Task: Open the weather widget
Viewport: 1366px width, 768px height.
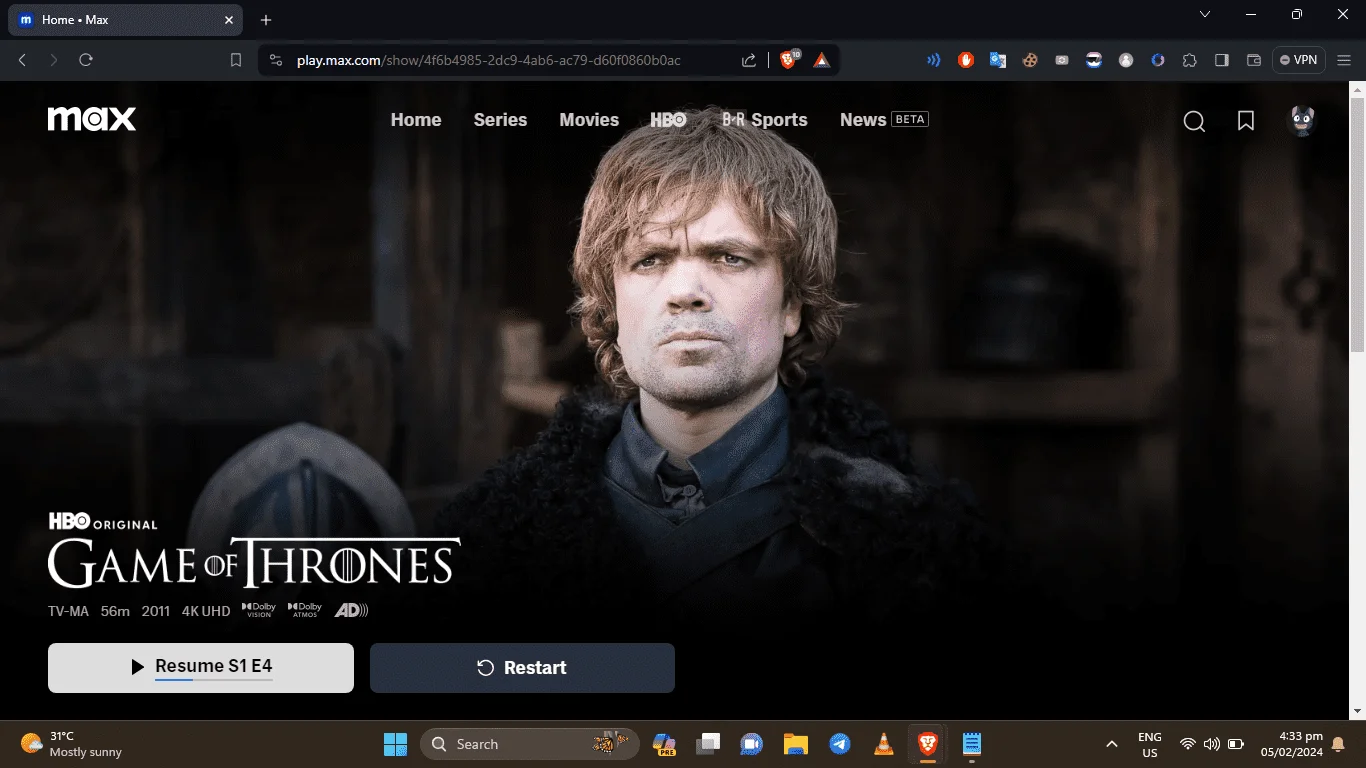Action: click(71, 744)
